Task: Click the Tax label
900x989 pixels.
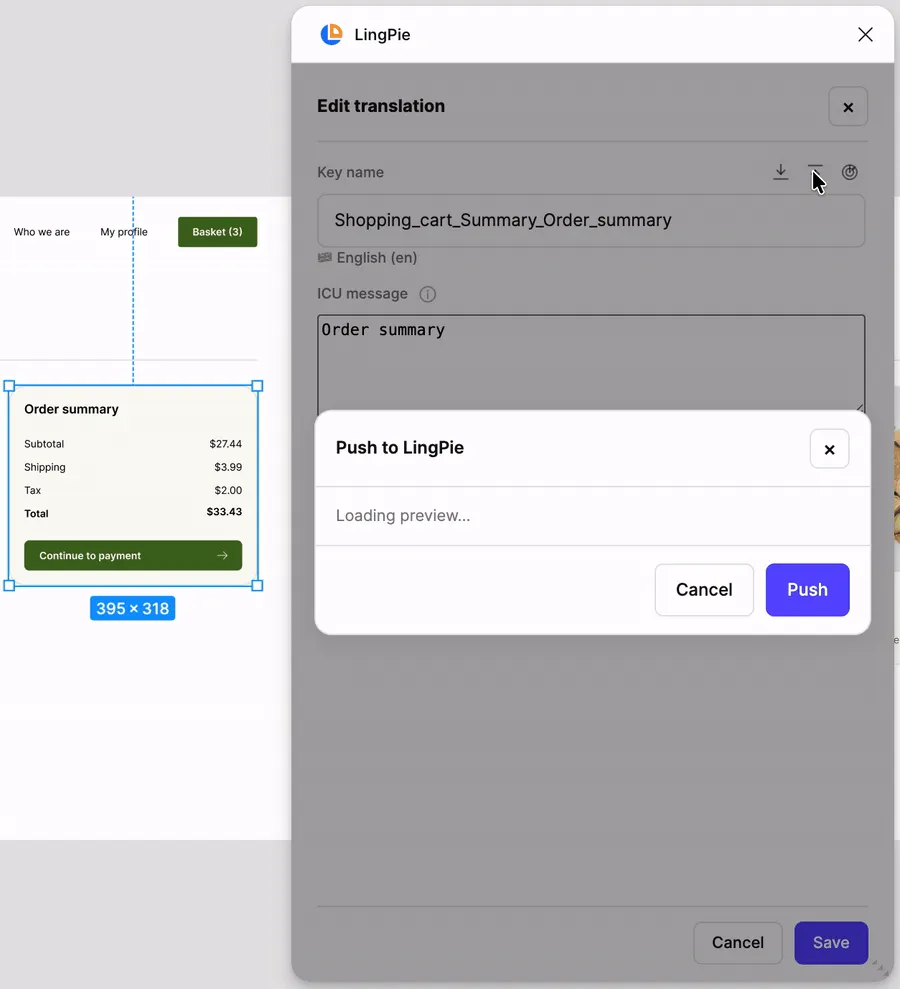Action: pyautogui.click(x=33, y=490)
